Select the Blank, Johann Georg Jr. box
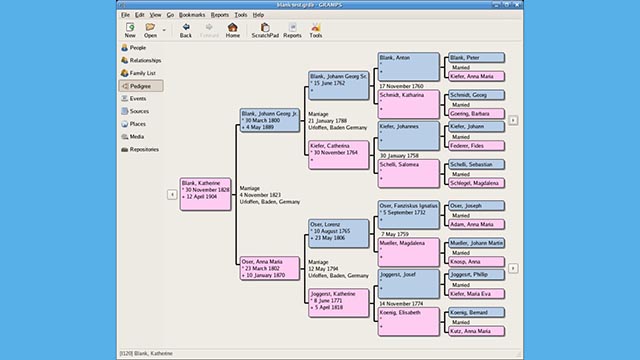Viewport: 640px width, 360px height. (270, 120)
